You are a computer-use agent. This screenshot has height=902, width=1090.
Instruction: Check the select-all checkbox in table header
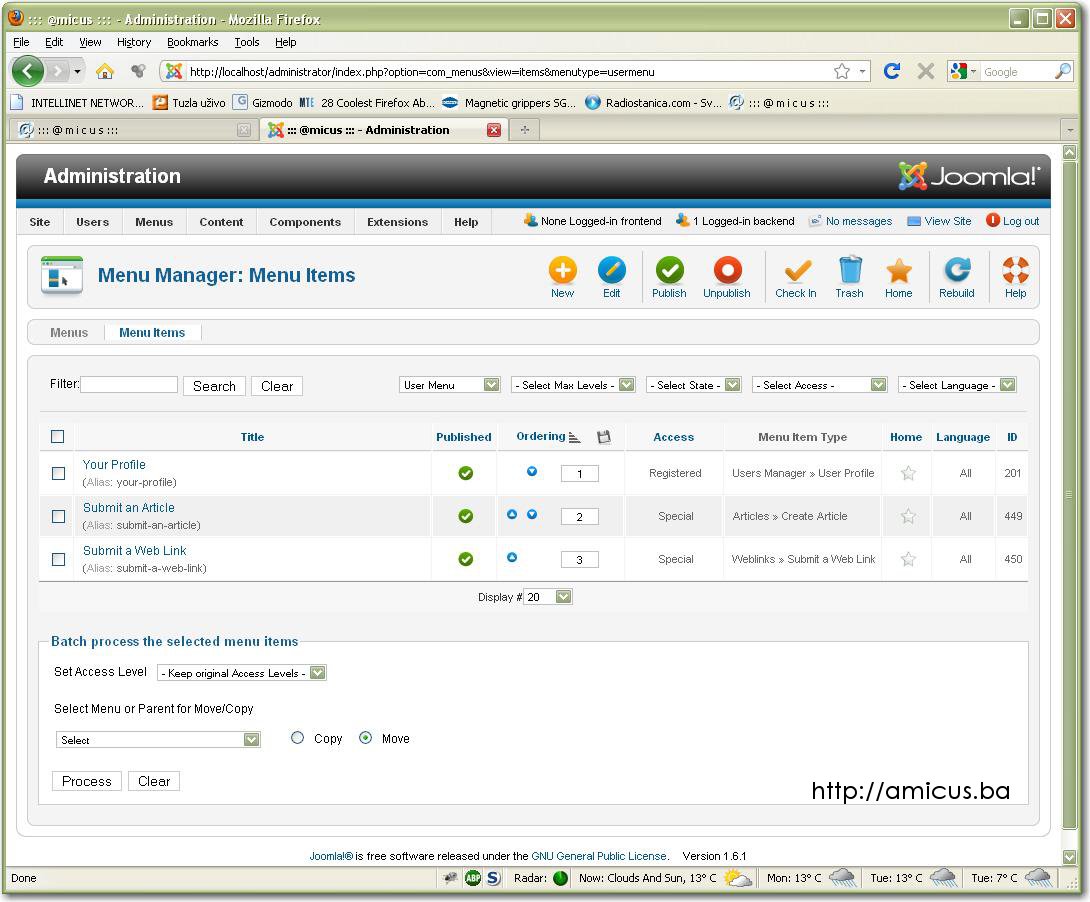click(58, 436)
